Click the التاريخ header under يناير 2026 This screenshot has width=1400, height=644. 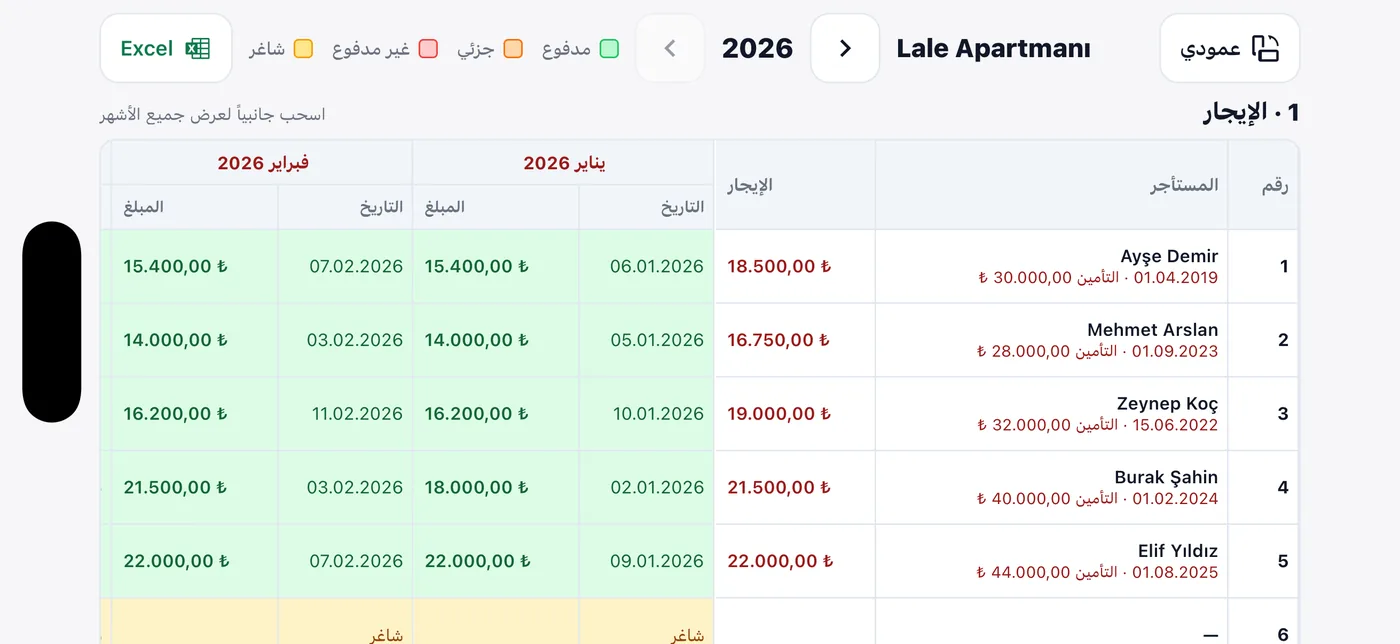[x=682, y=207]
